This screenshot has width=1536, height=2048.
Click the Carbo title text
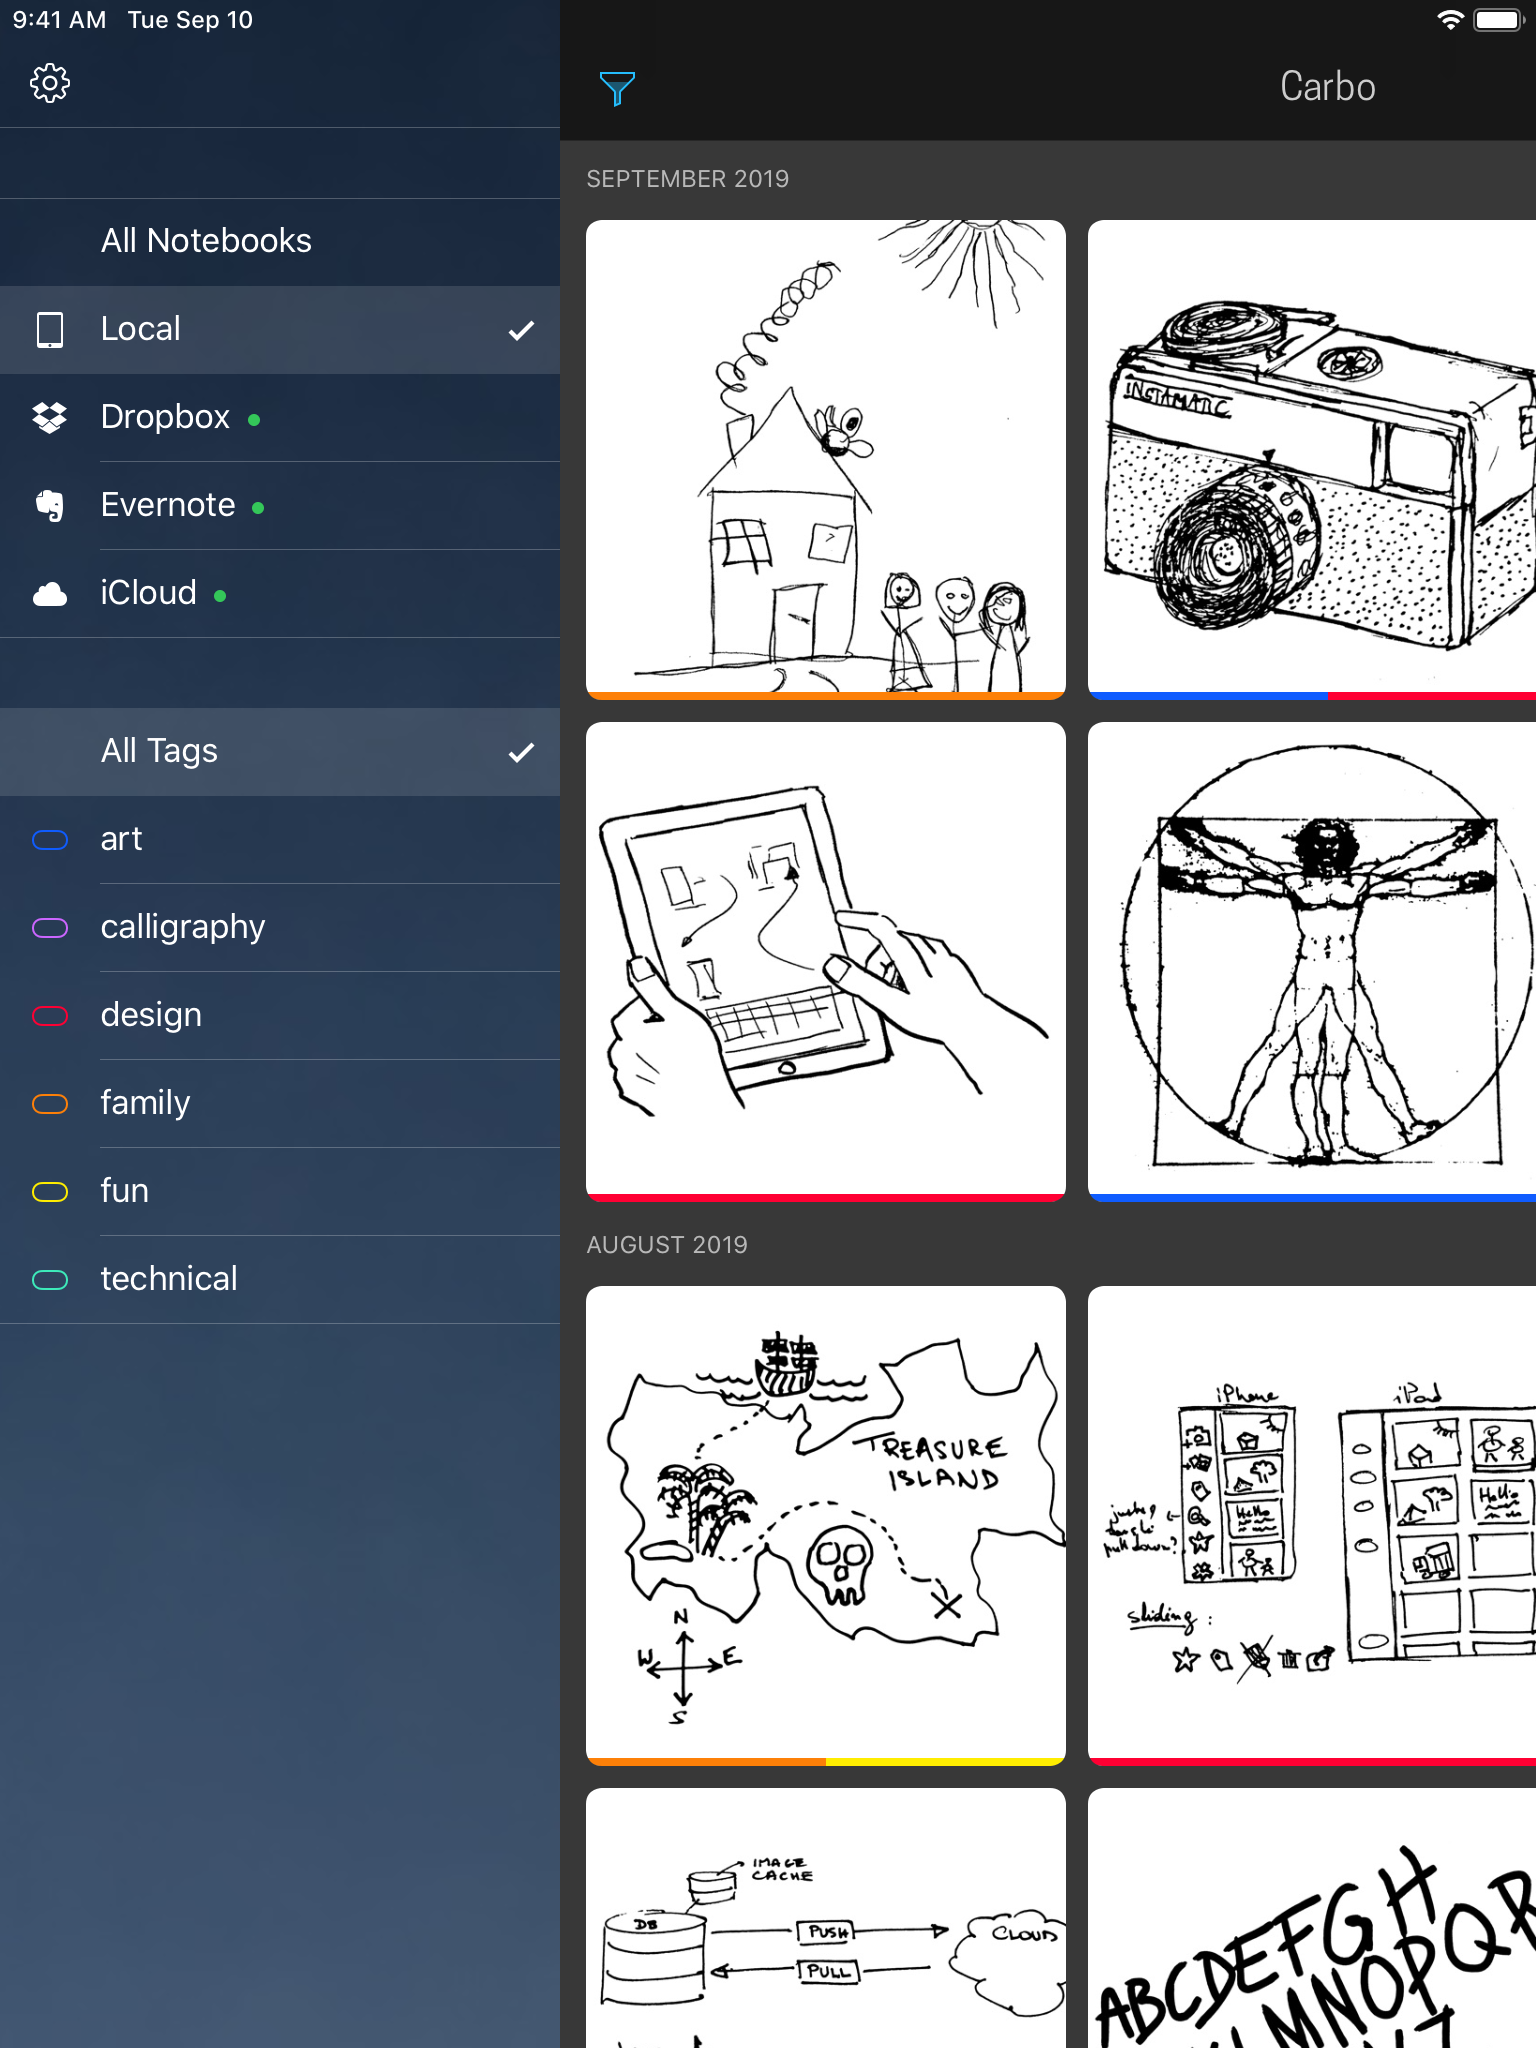click(x=1328, y=87)
